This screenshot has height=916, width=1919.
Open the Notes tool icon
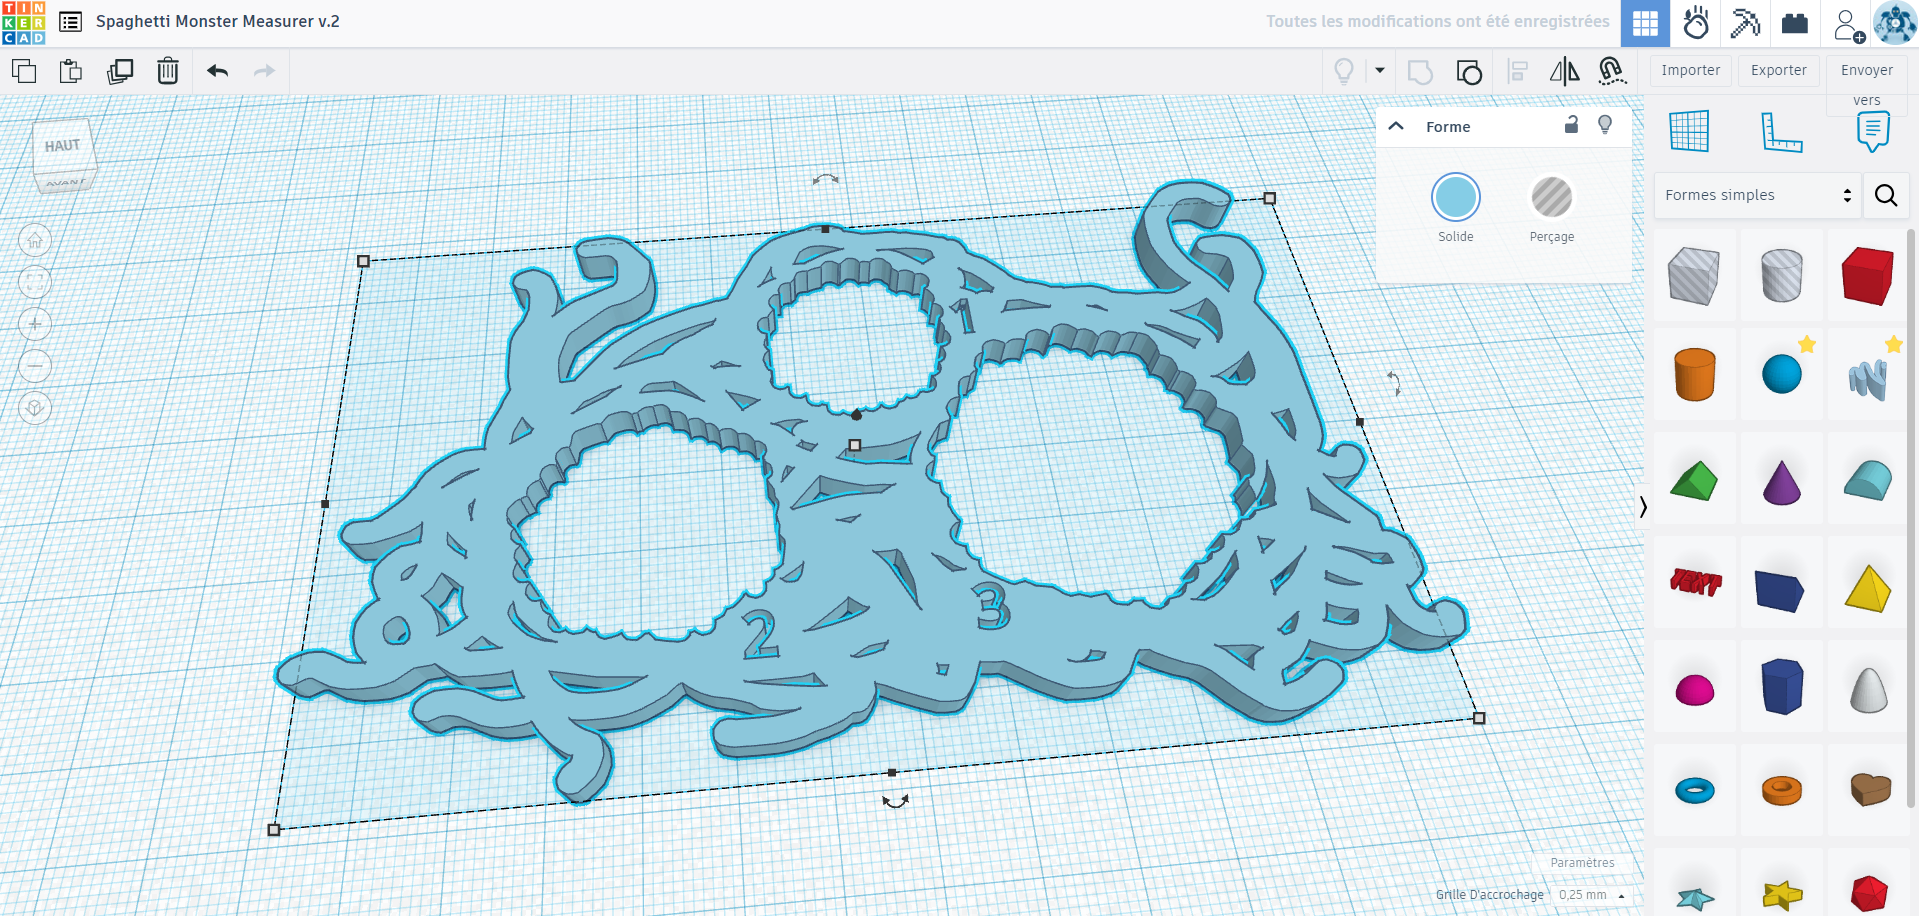[1873, 132]
